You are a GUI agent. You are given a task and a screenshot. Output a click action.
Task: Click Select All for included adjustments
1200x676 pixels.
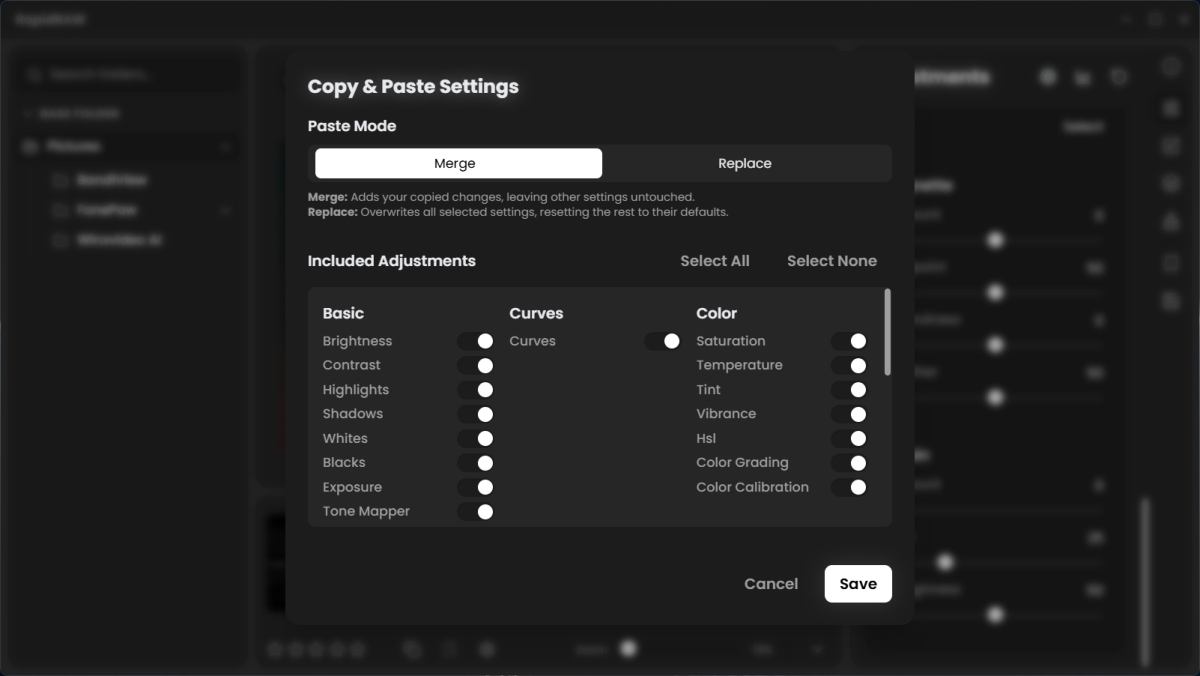[x=714, y=261]
